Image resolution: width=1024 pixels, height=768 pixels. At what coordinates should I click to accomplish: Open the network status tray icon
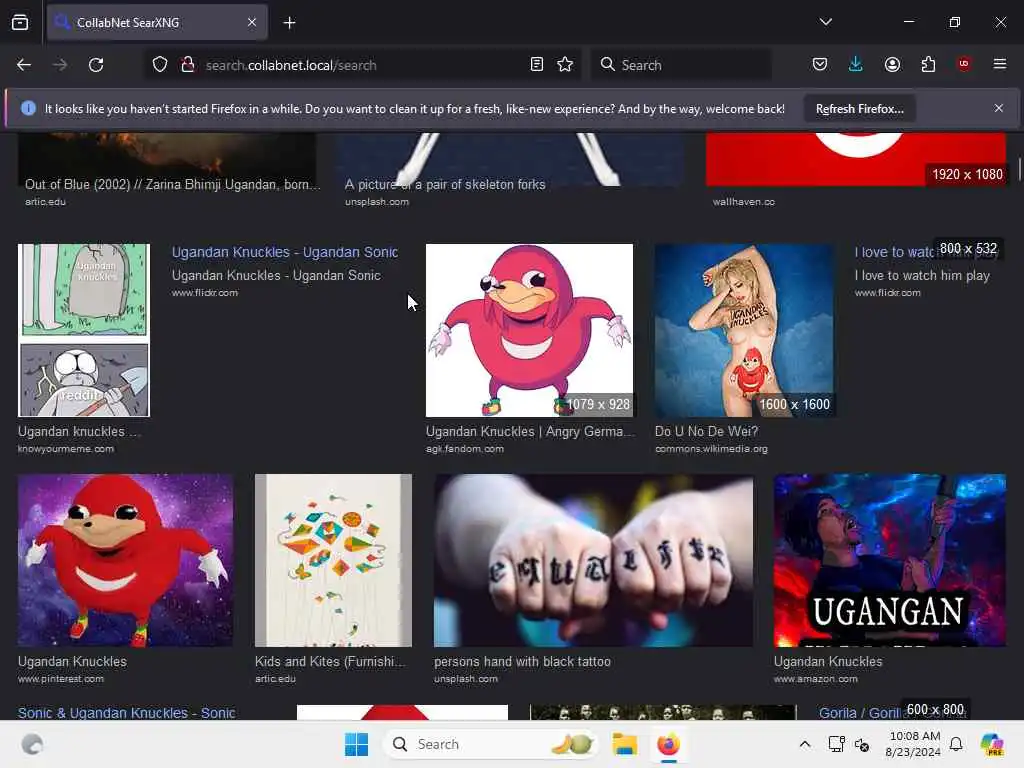(x=836, y=744)
